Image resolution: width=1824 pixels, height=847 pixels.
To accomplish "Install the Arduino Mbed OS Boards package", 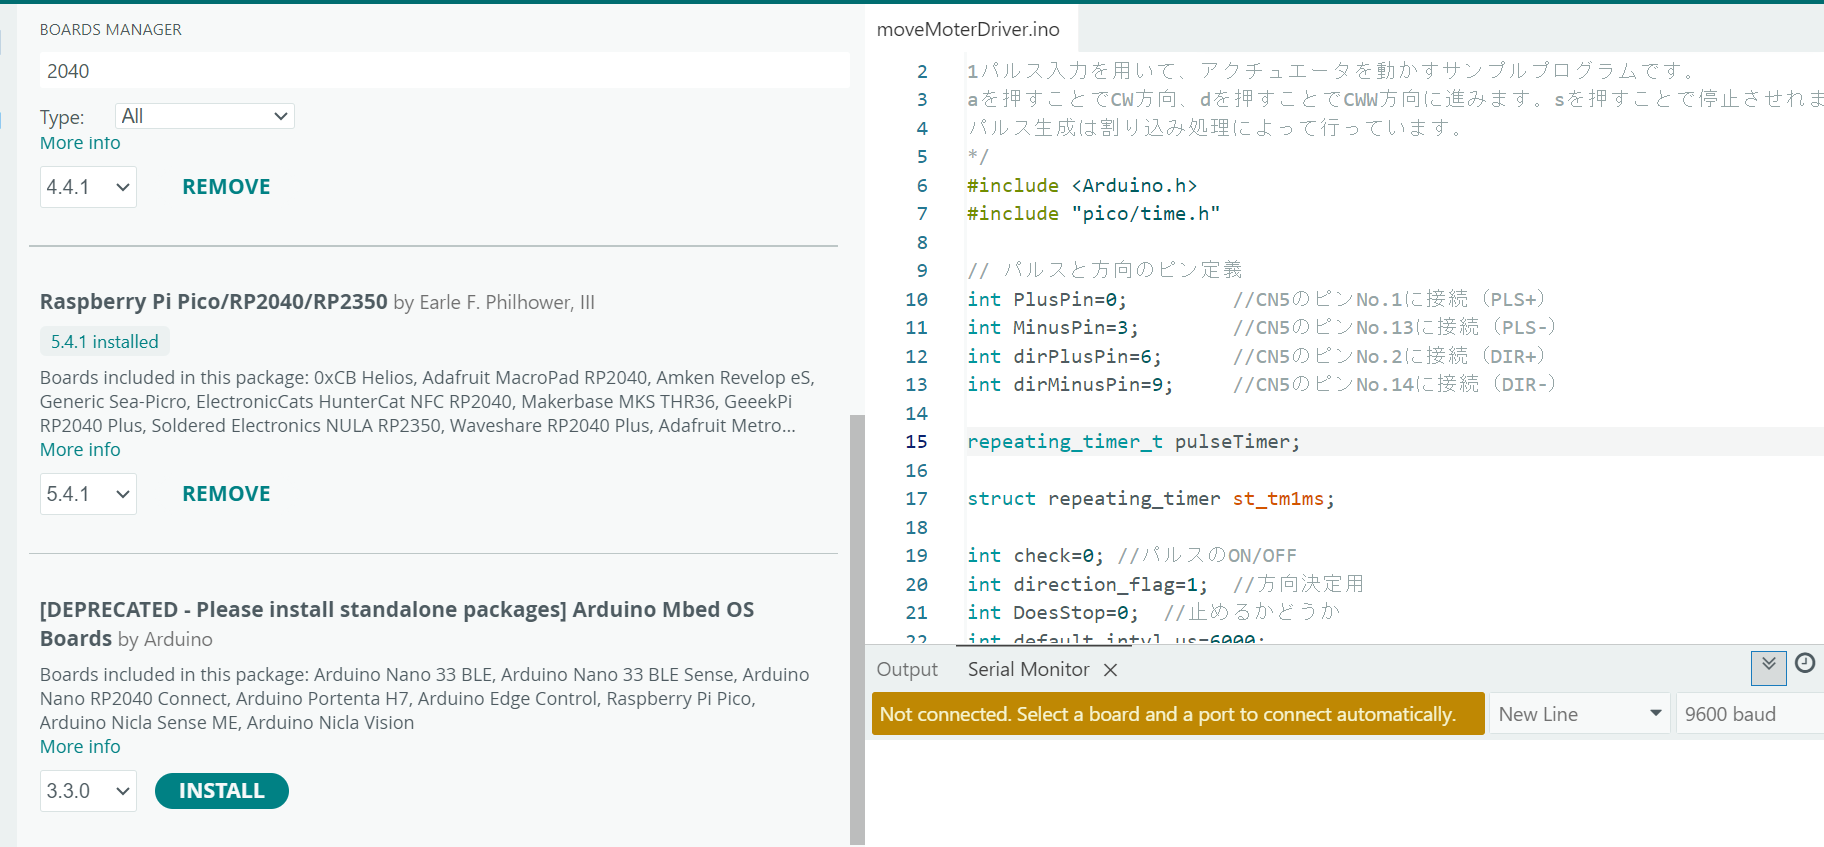I will point(221,791).
